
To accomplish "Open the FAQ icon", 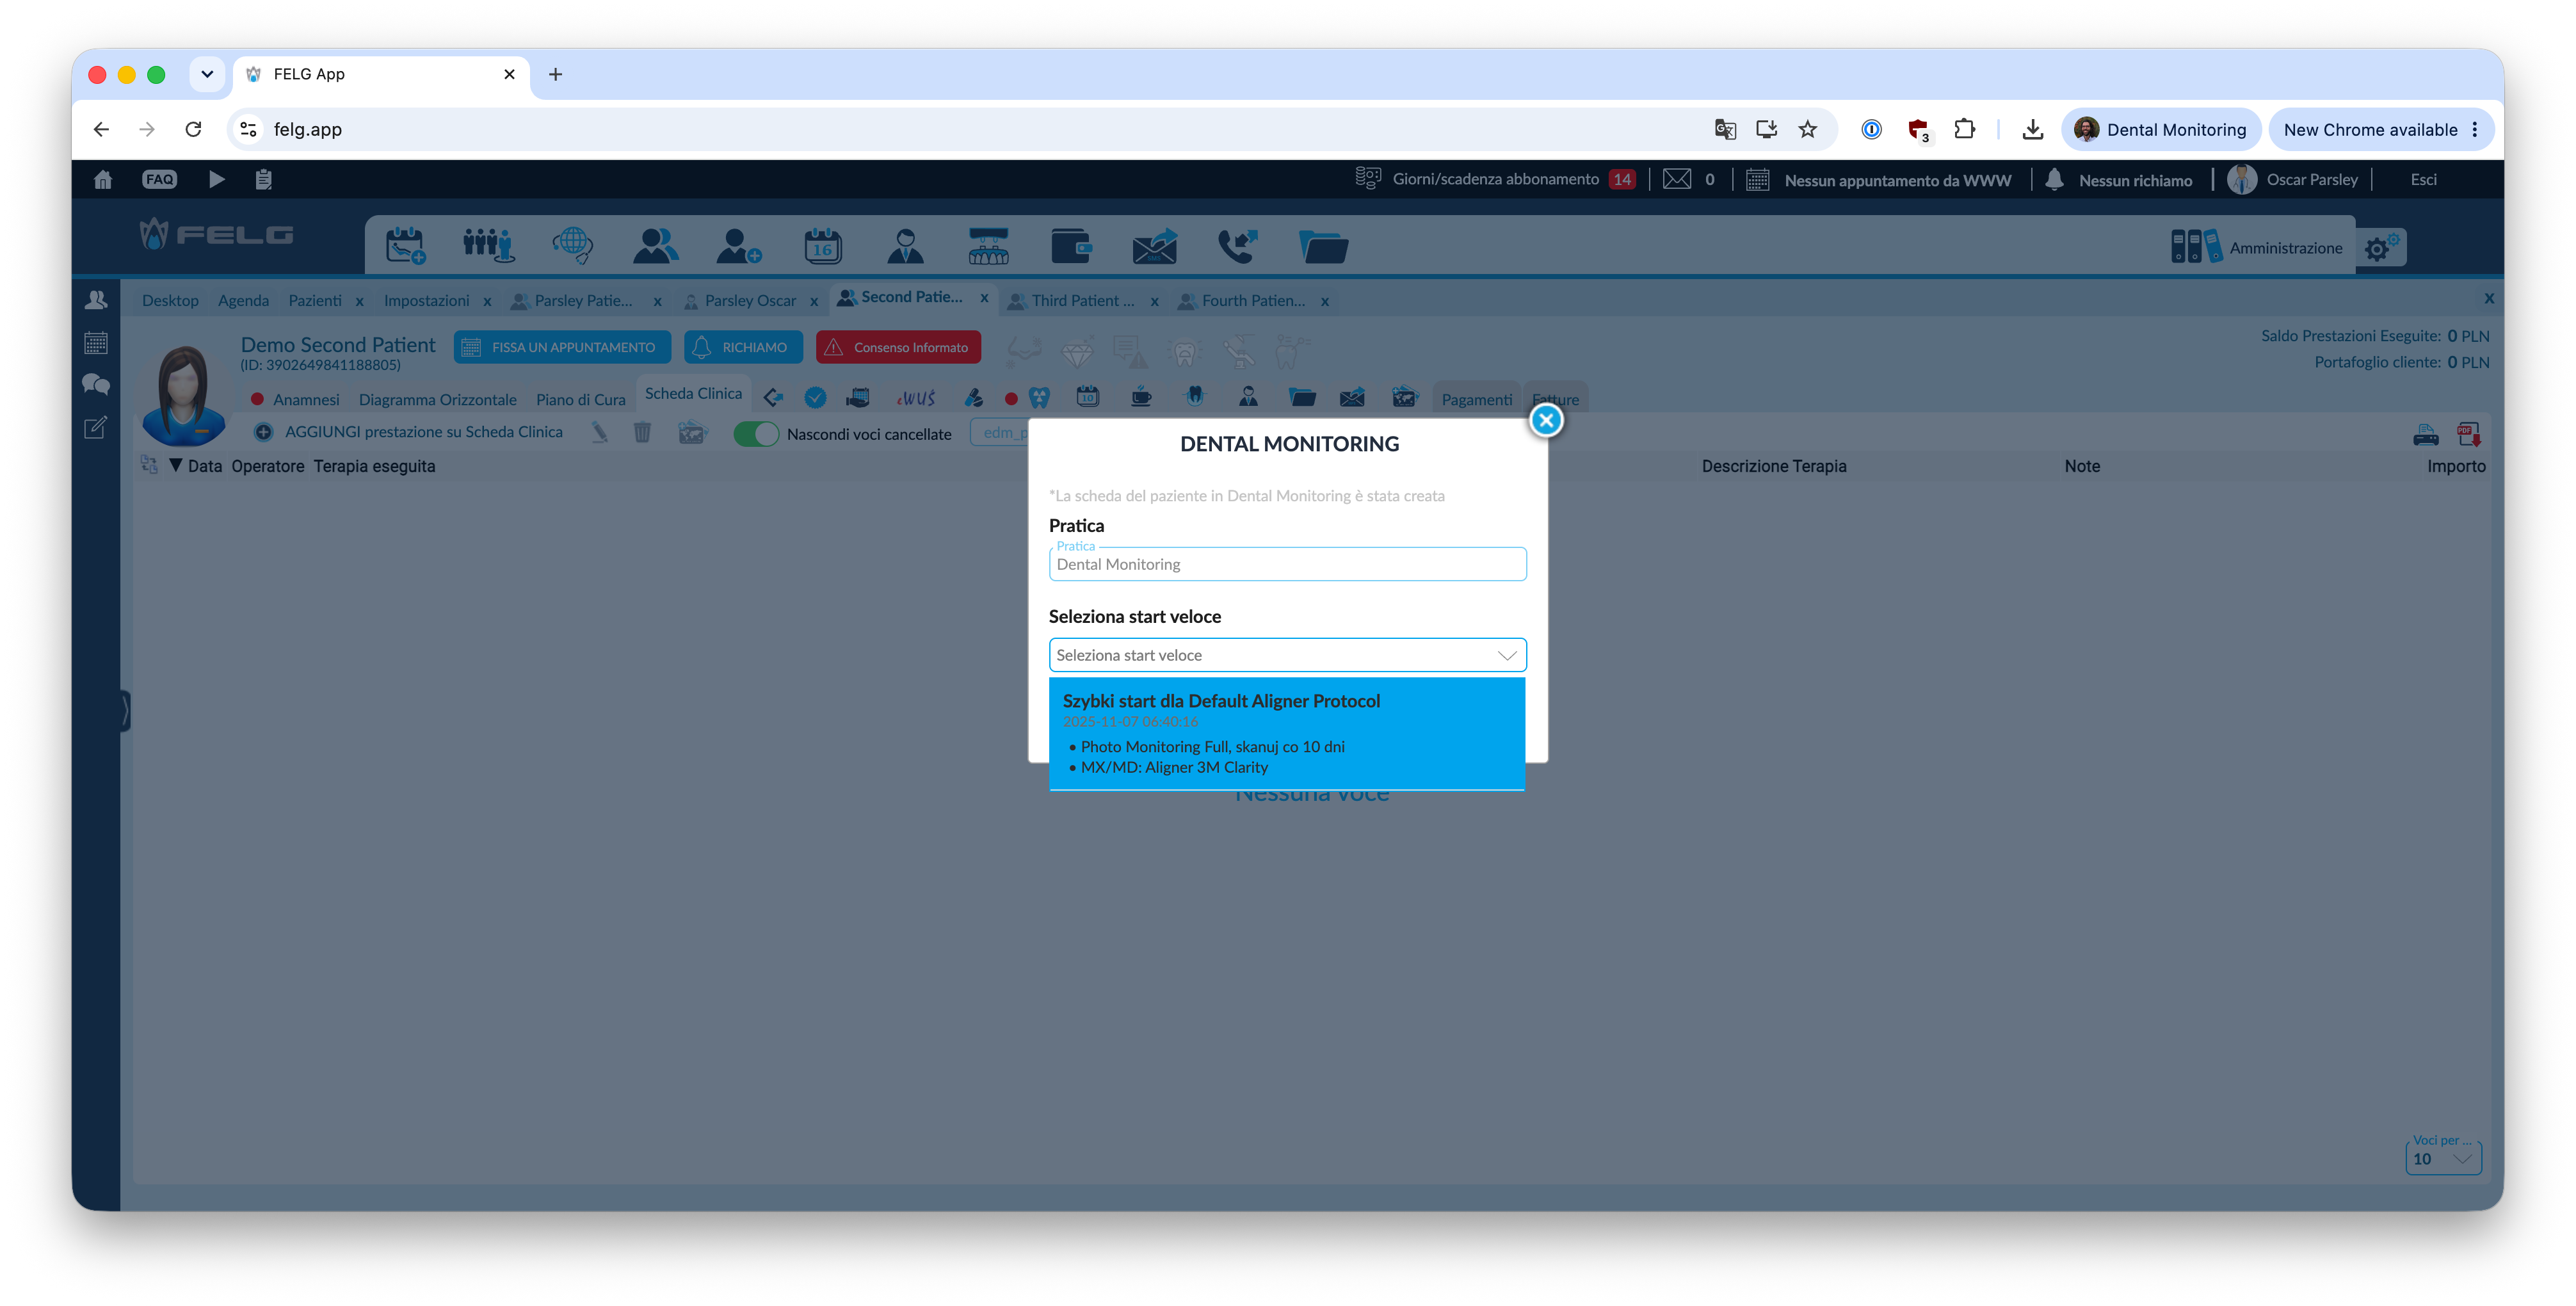I will (x=159, y=180).
